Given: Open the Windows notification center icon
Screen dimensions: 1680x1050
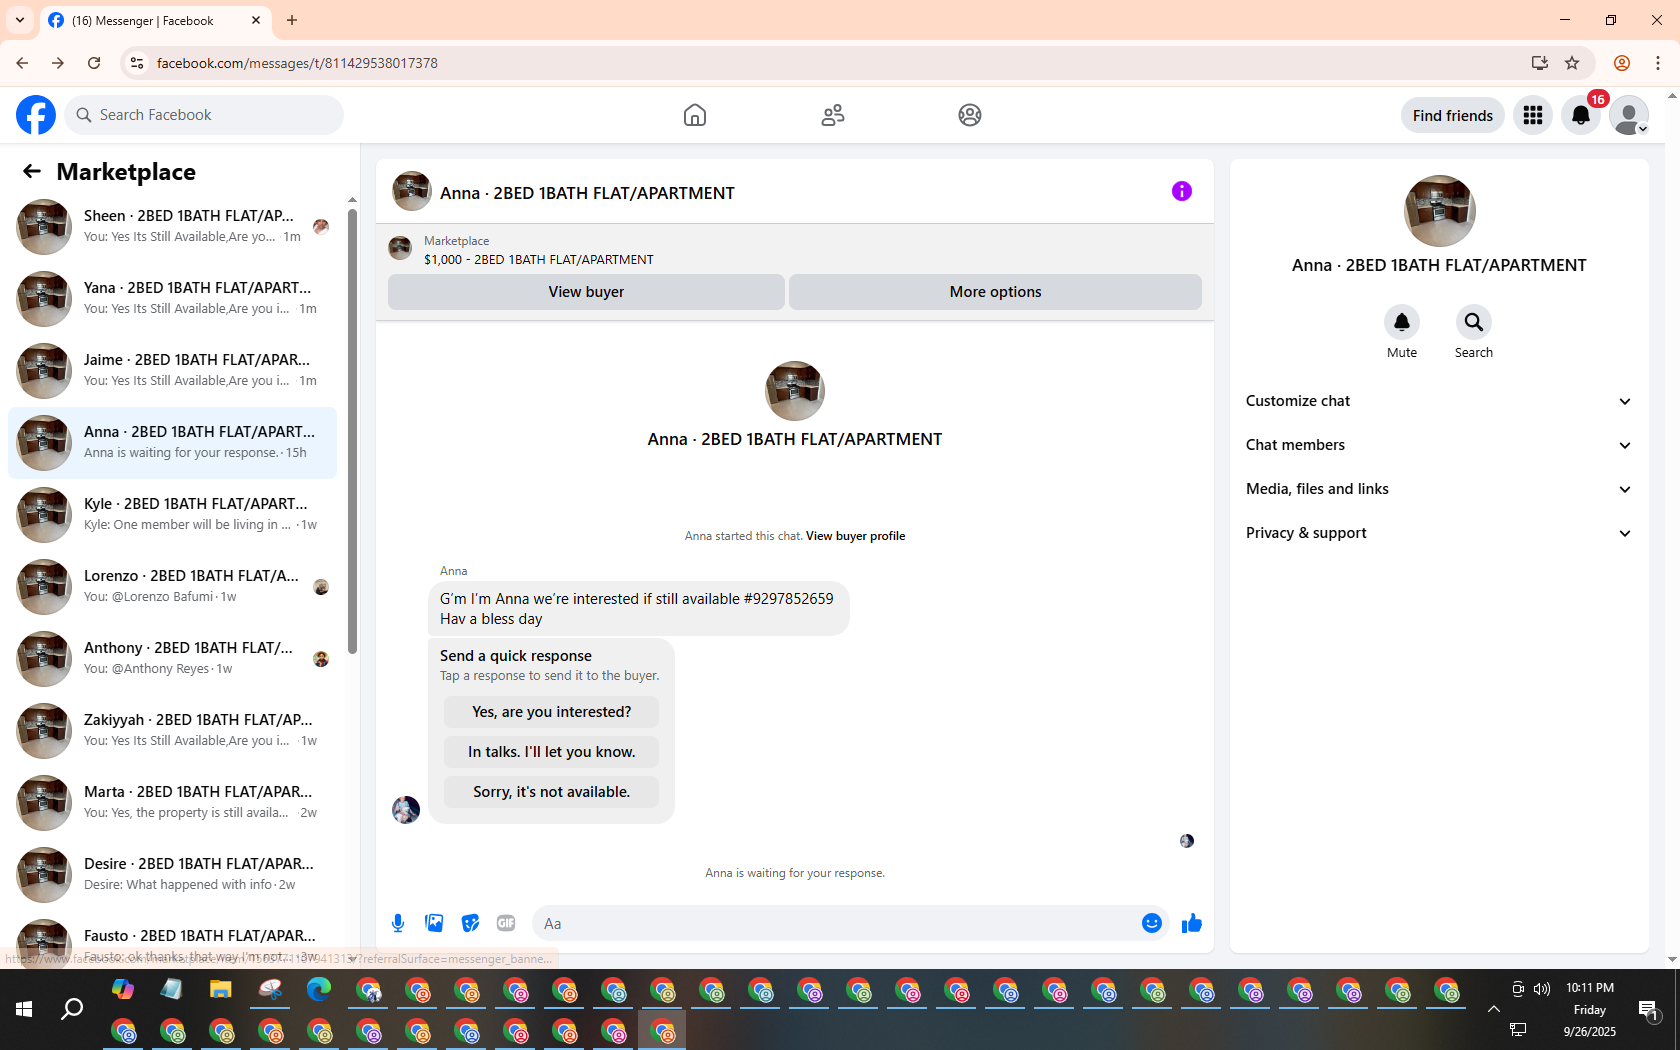Looking at the screenshot, I should tap(1647, 1010).
